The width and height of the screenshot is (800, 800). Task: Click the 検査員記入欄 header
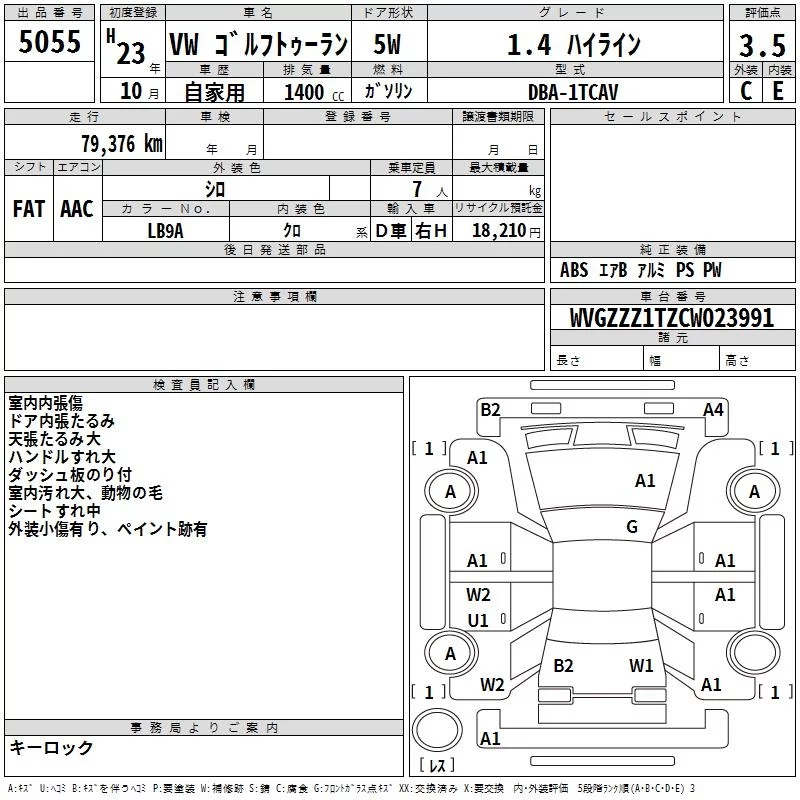click(204, 385)
